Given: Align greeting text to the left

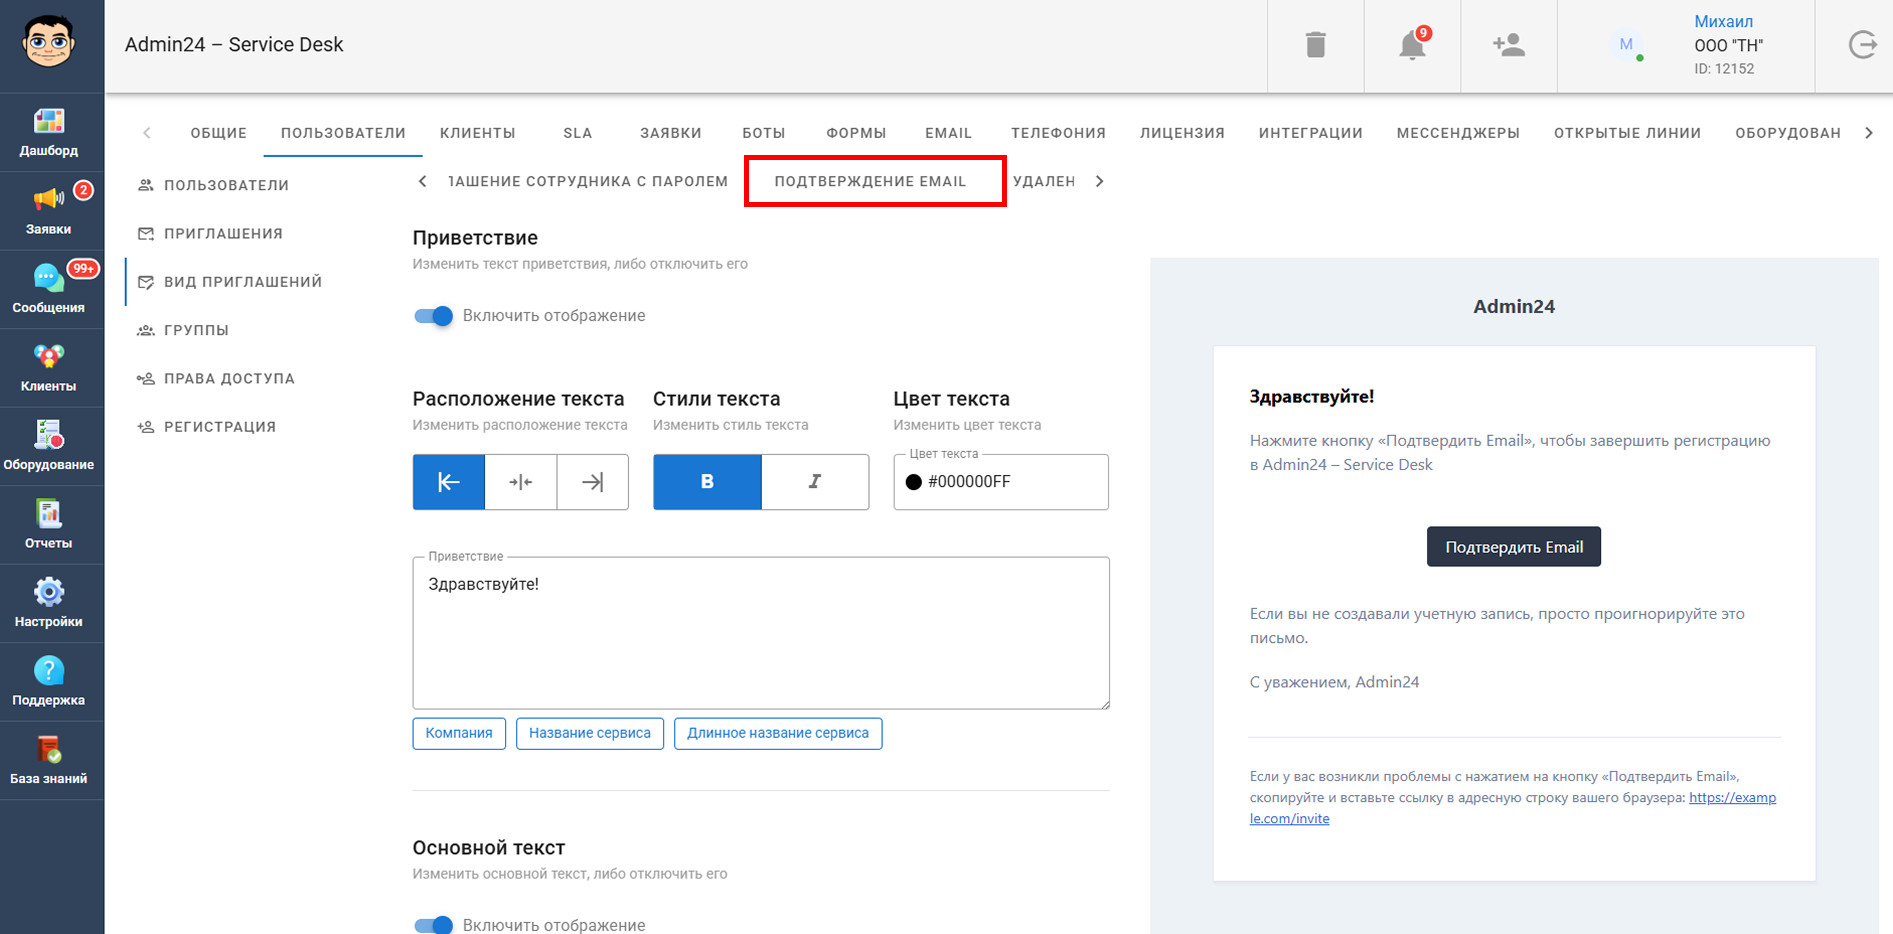Looking at the screenshot, I should 449,482.
